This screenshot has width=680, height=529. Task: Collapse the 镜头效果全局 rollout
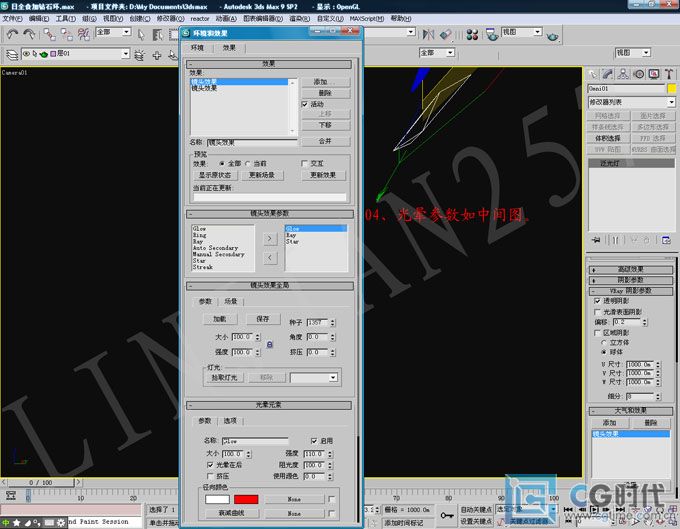click(270, 286)
